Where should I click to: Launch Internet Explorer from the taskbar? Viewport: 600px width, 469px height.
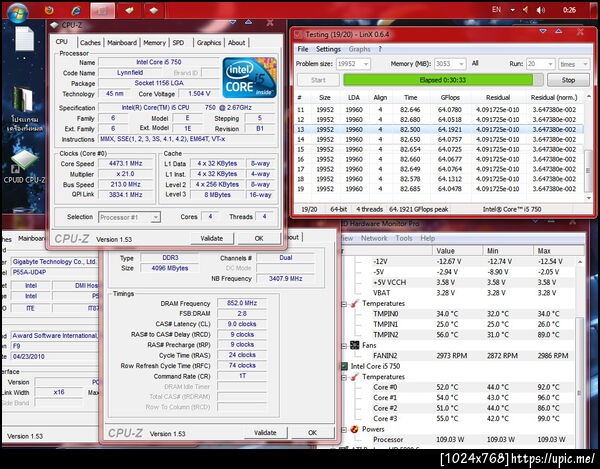(76, 10)
